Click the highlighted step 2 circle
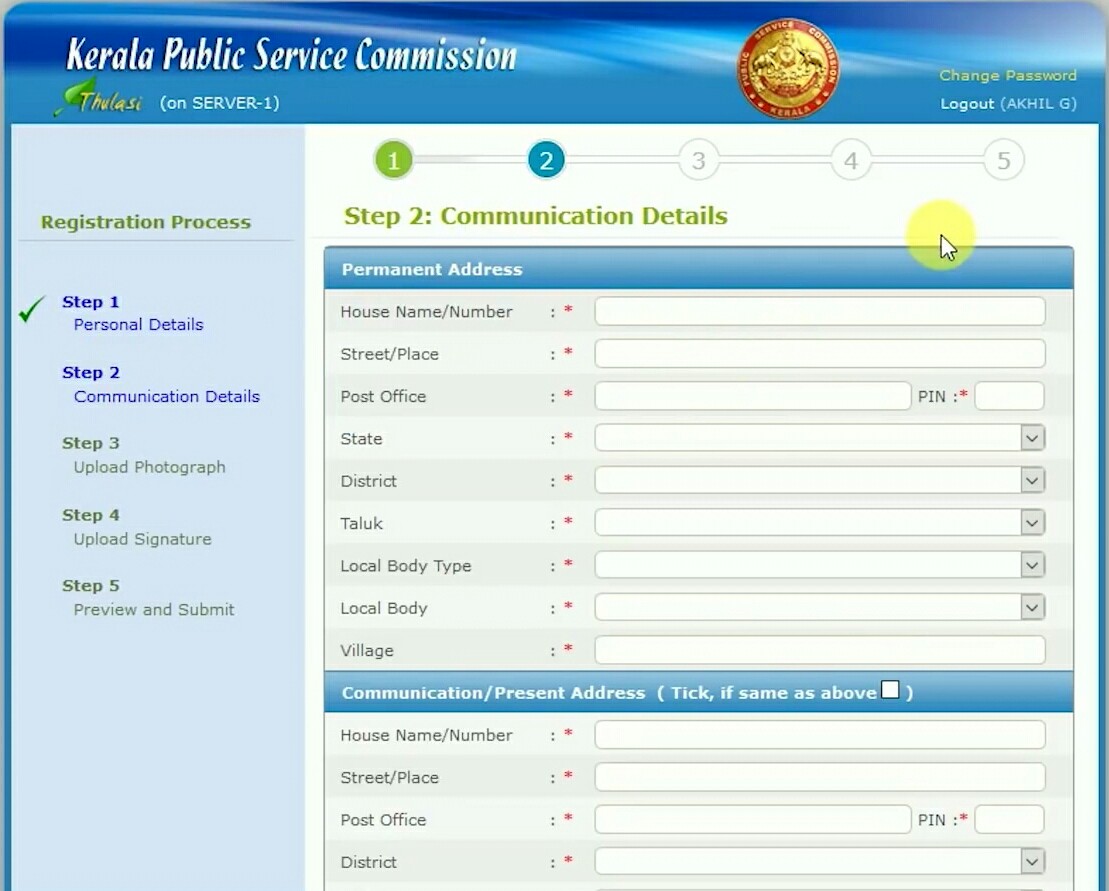 [545, 159]
